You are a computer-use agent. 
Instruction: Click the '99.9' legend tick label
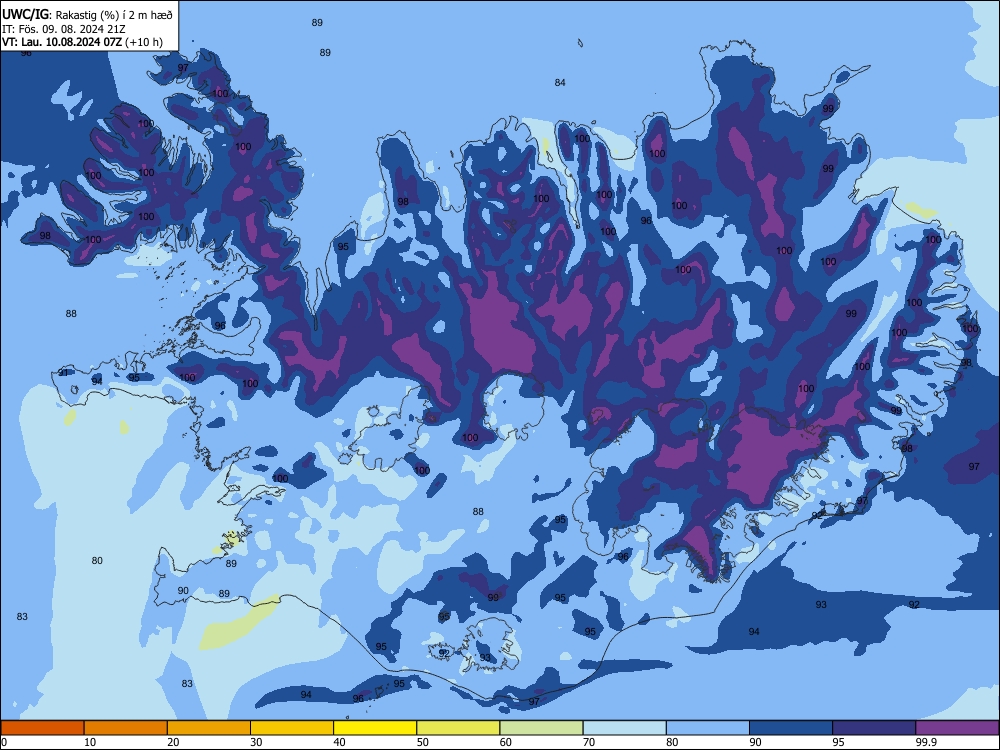pyautogui.click(x=926, y=742)
